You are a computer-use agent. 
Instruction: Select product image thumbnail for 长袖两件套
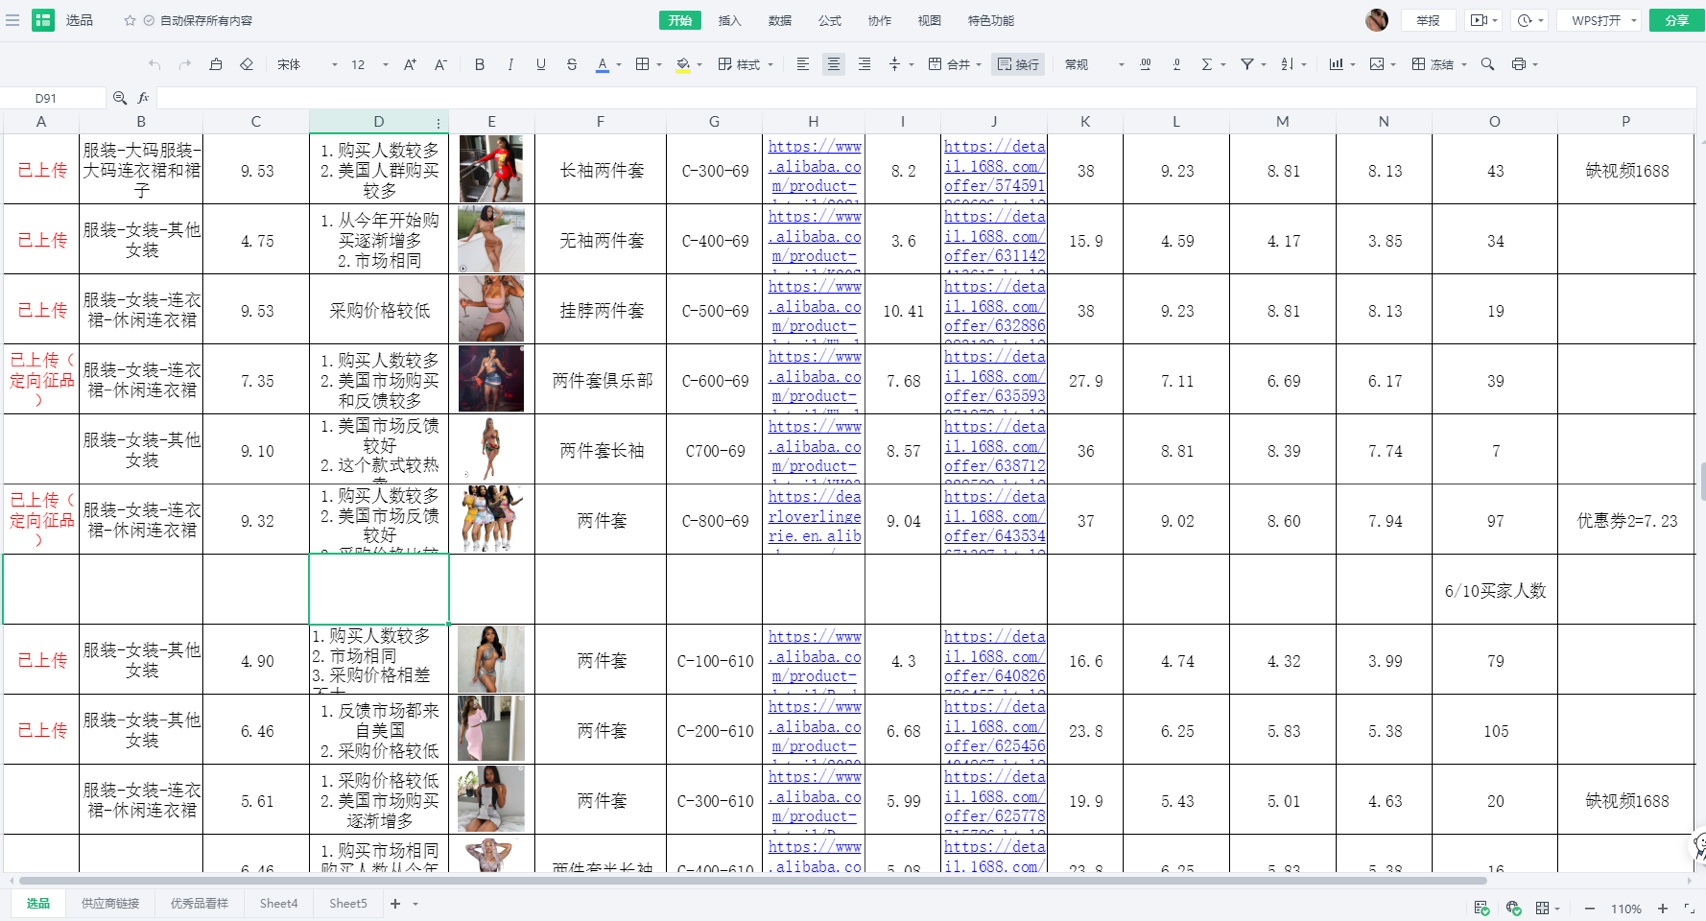coord(490,169)
